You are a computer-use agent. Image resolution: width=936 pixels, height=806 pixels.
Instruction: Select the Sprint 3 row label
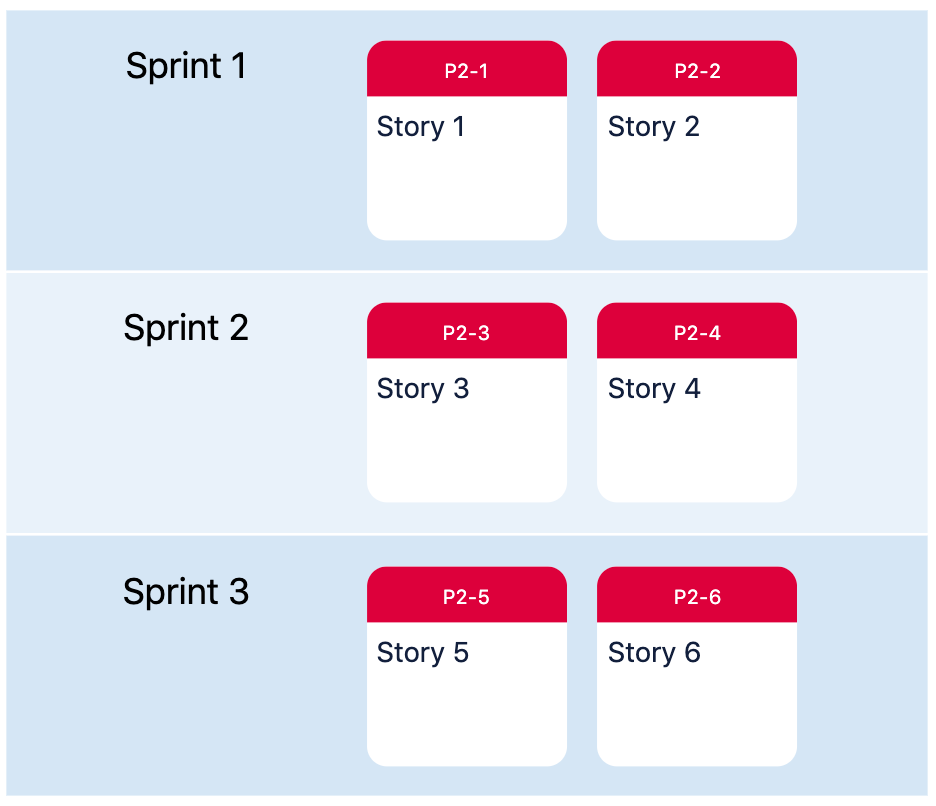[186, 592]
